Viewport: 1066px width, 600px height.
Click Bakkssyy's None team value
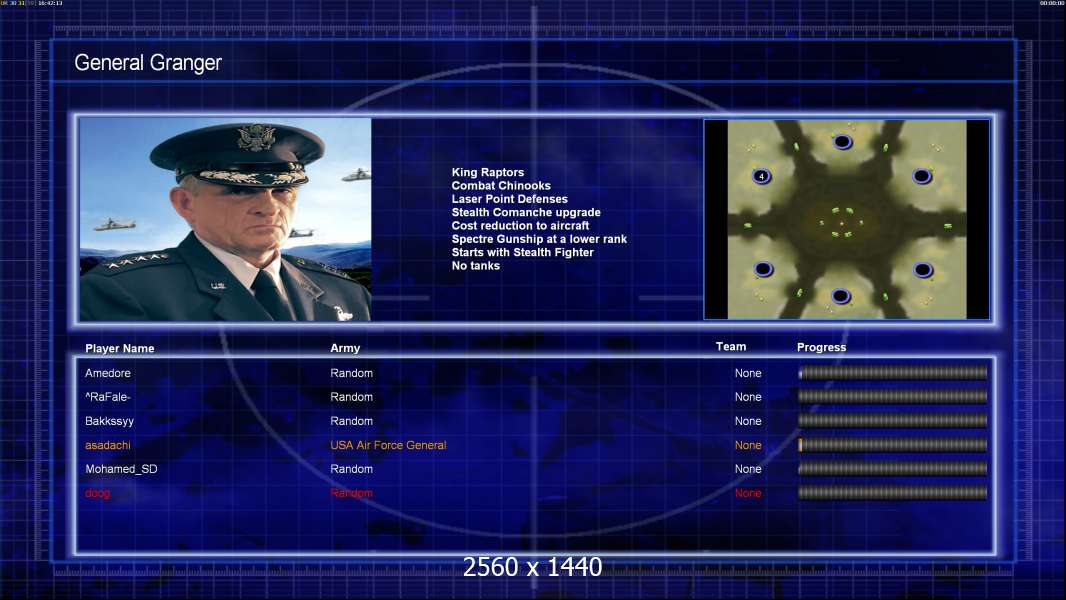pos(748,421)
